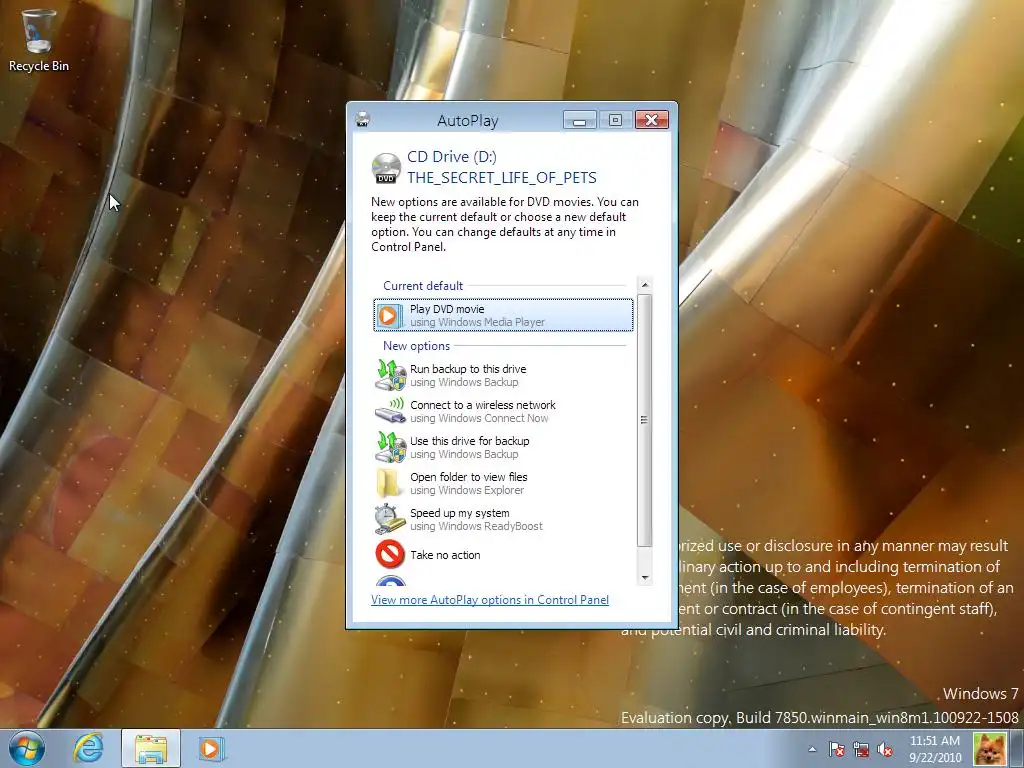Click the DVD disc icon in AutoPlay header
The height and width of the screenshot is (768, 1024).
(x=386, y=168)
